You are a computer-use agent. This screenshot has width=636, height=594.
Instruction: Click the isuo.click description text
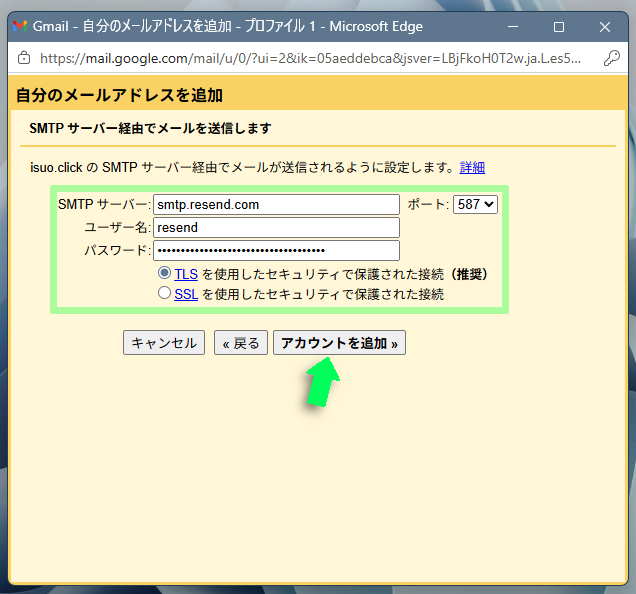pyautogui.click(x=243, y=167)
